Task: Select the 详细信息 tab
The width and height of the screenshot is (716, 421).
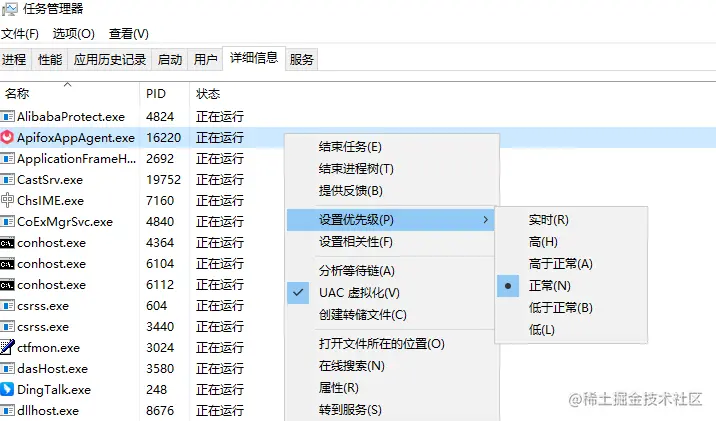Action: click(x=254, y=58)
